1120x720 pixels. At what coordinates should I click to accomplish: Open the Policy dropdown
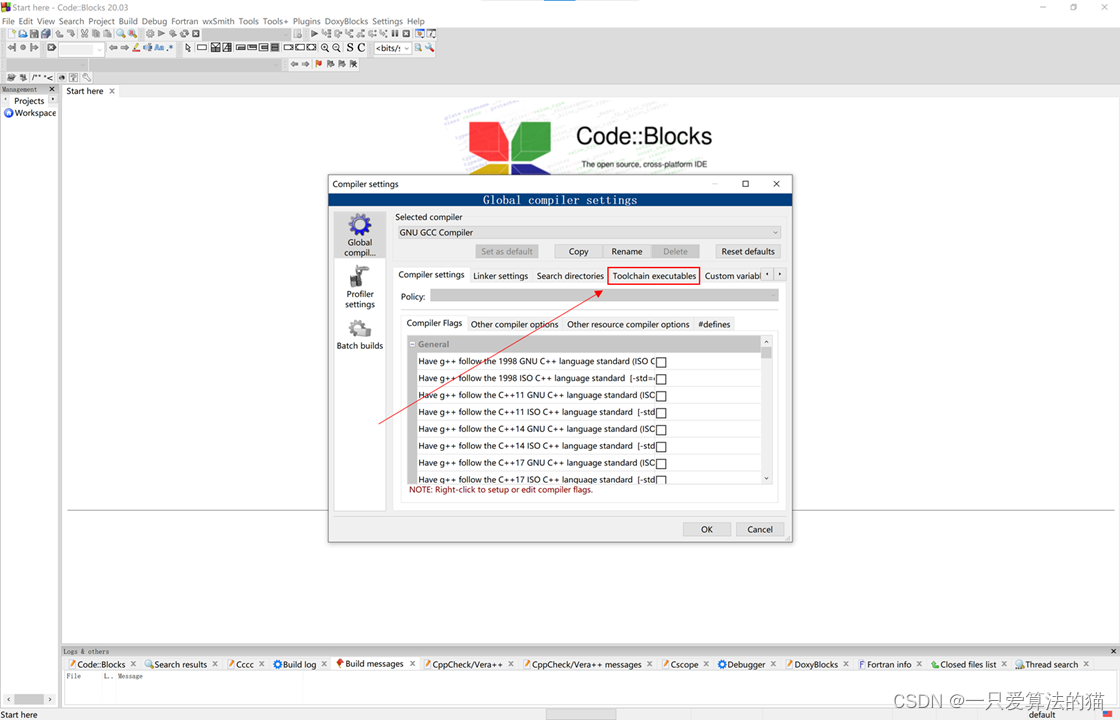tap(604, 296)
